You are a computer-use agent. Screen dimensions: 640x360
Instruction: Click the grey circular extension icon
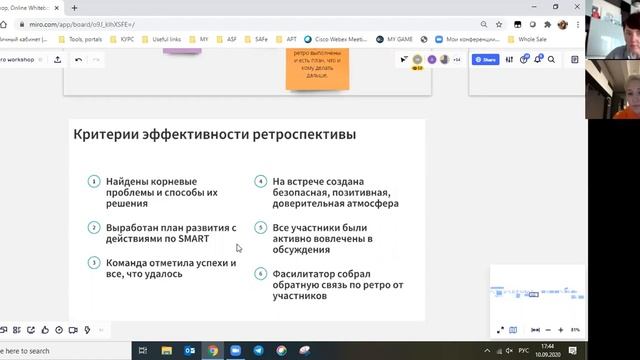click(x=533, y=24)
